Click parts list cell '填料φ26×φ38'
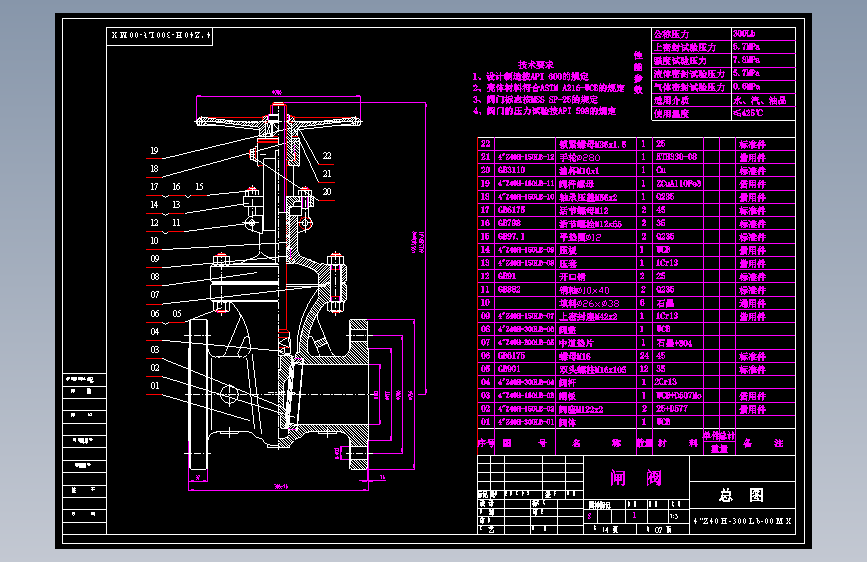The image size is (867, 562). (x=589, y=304)
